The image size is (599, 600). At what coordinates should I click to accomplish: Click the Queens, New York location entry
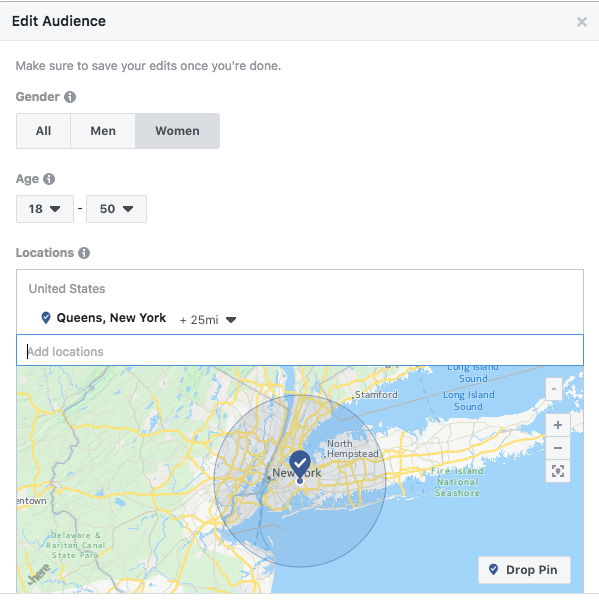click(x=111, y=318)
